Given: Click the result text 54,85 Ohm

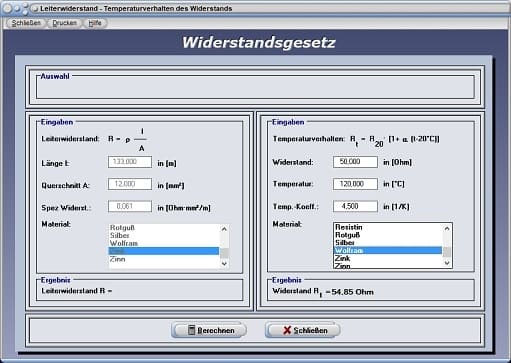Looking at the screenshot, I should [x=353, y=292].
